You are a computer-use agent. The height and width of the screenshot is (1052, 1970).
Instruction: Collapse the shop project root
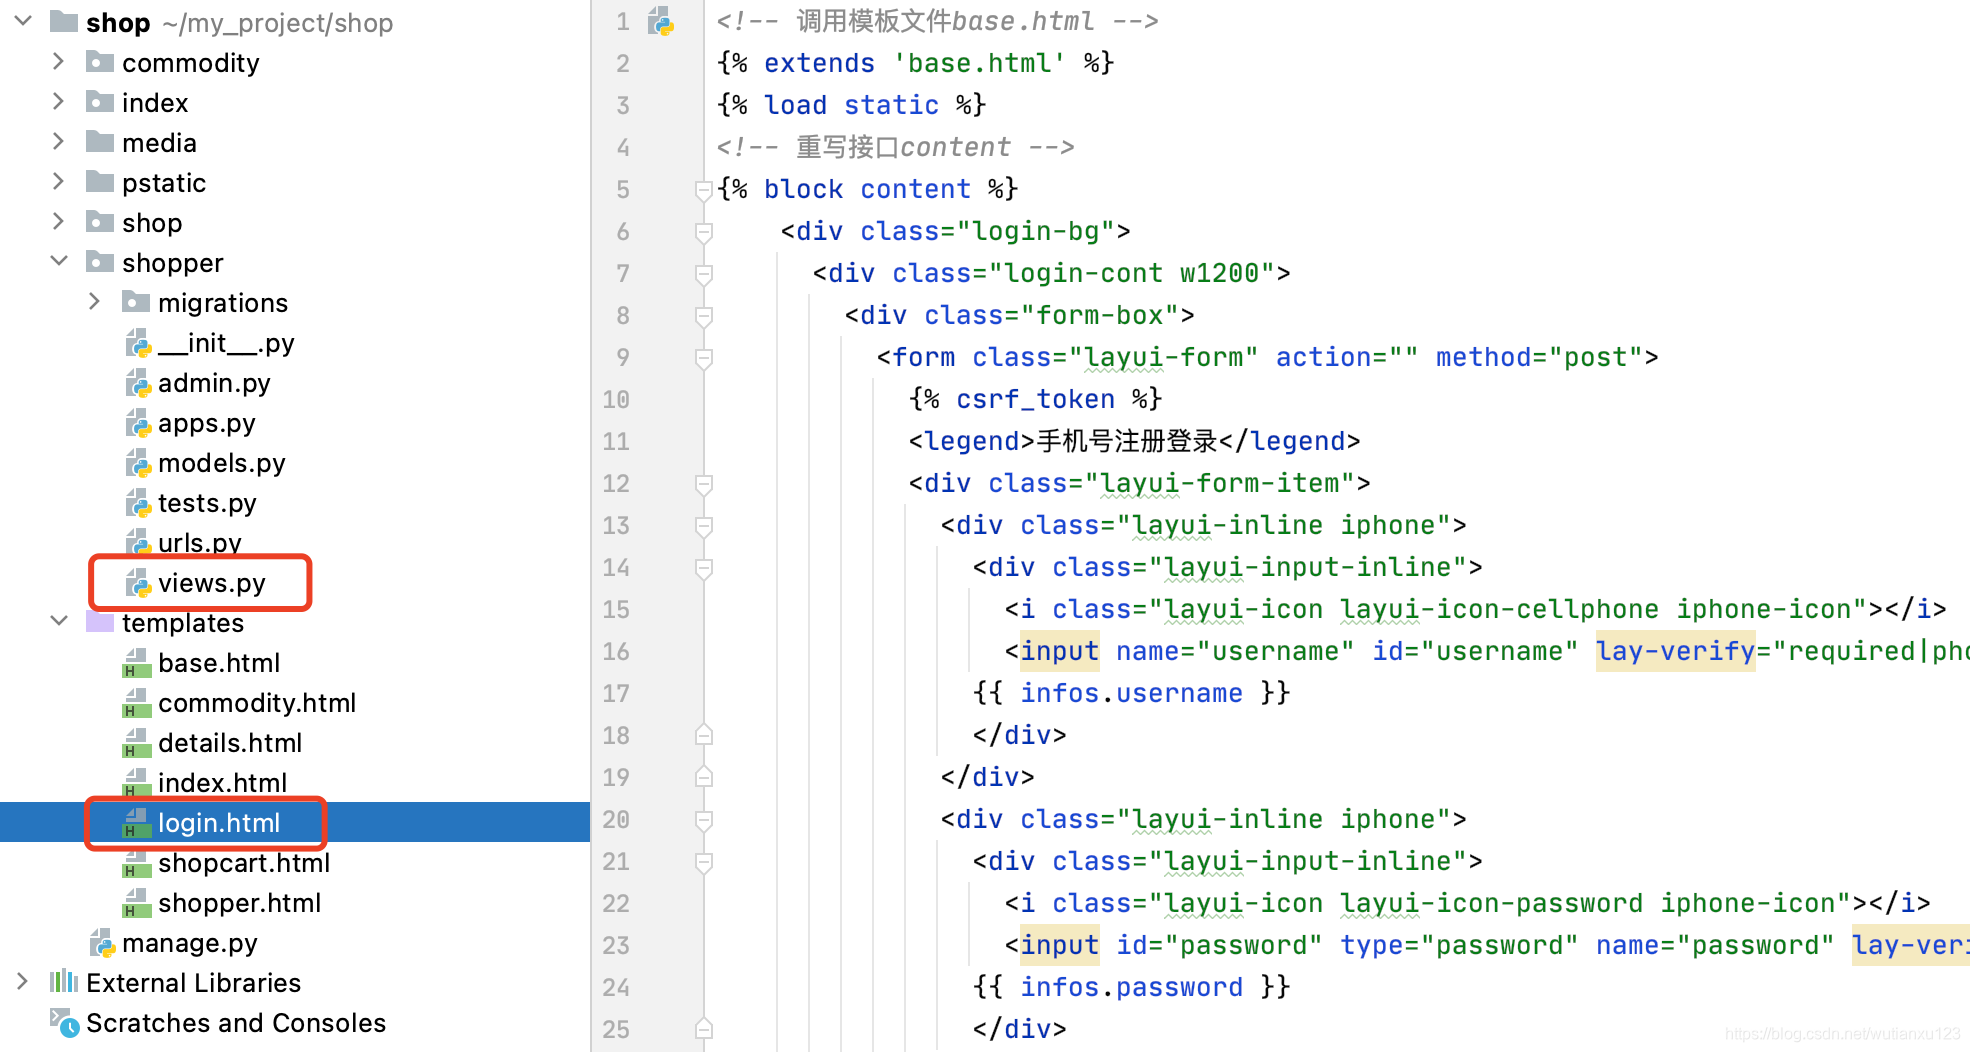coord(24,21)
